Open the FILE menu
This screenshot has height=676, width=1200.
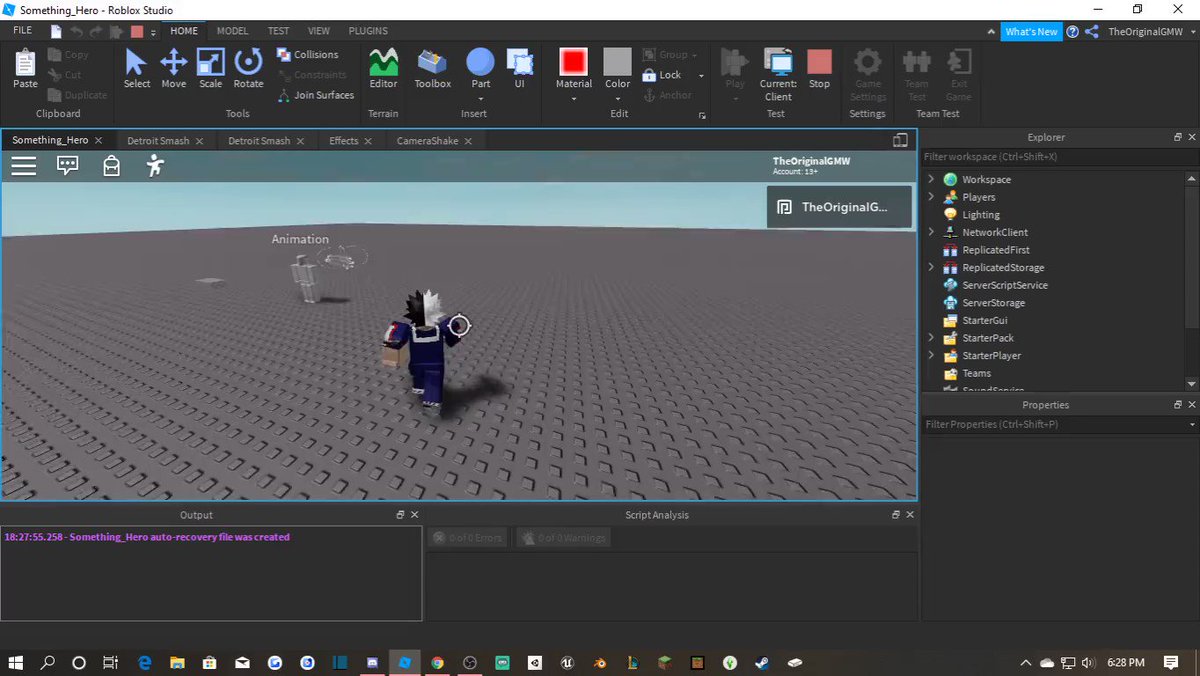click(x=22, y=31)
